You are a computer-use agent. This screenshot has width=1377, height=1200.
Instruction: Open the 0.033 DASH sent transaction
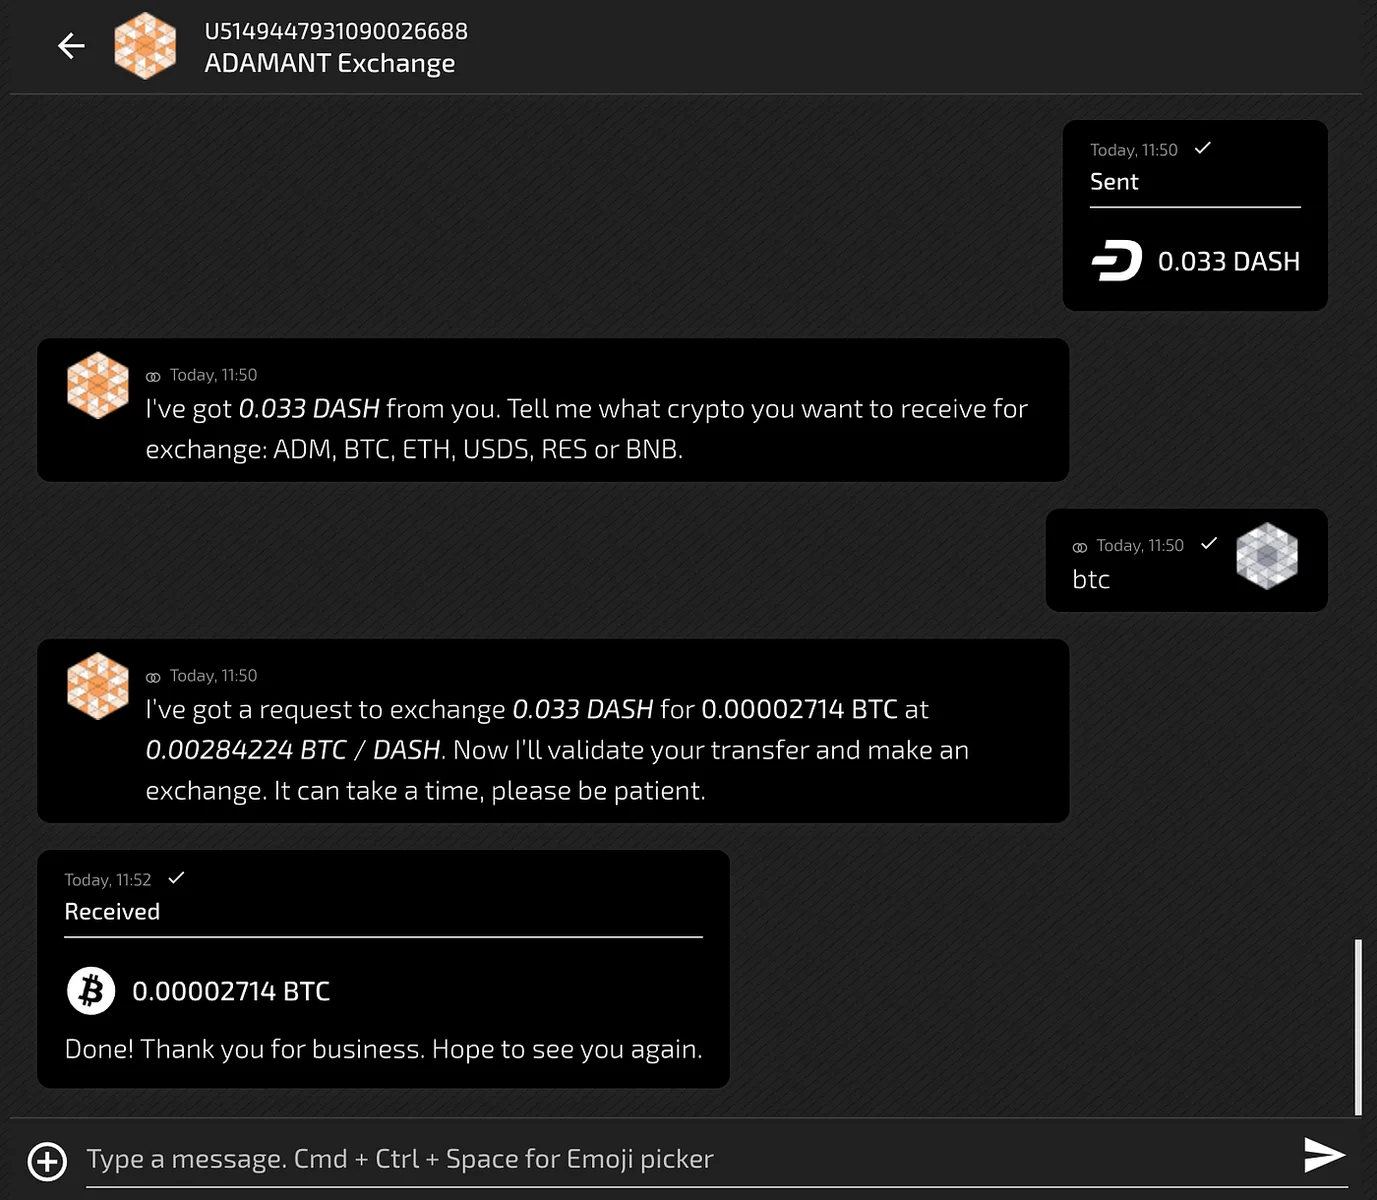[x=1195, y=216]
